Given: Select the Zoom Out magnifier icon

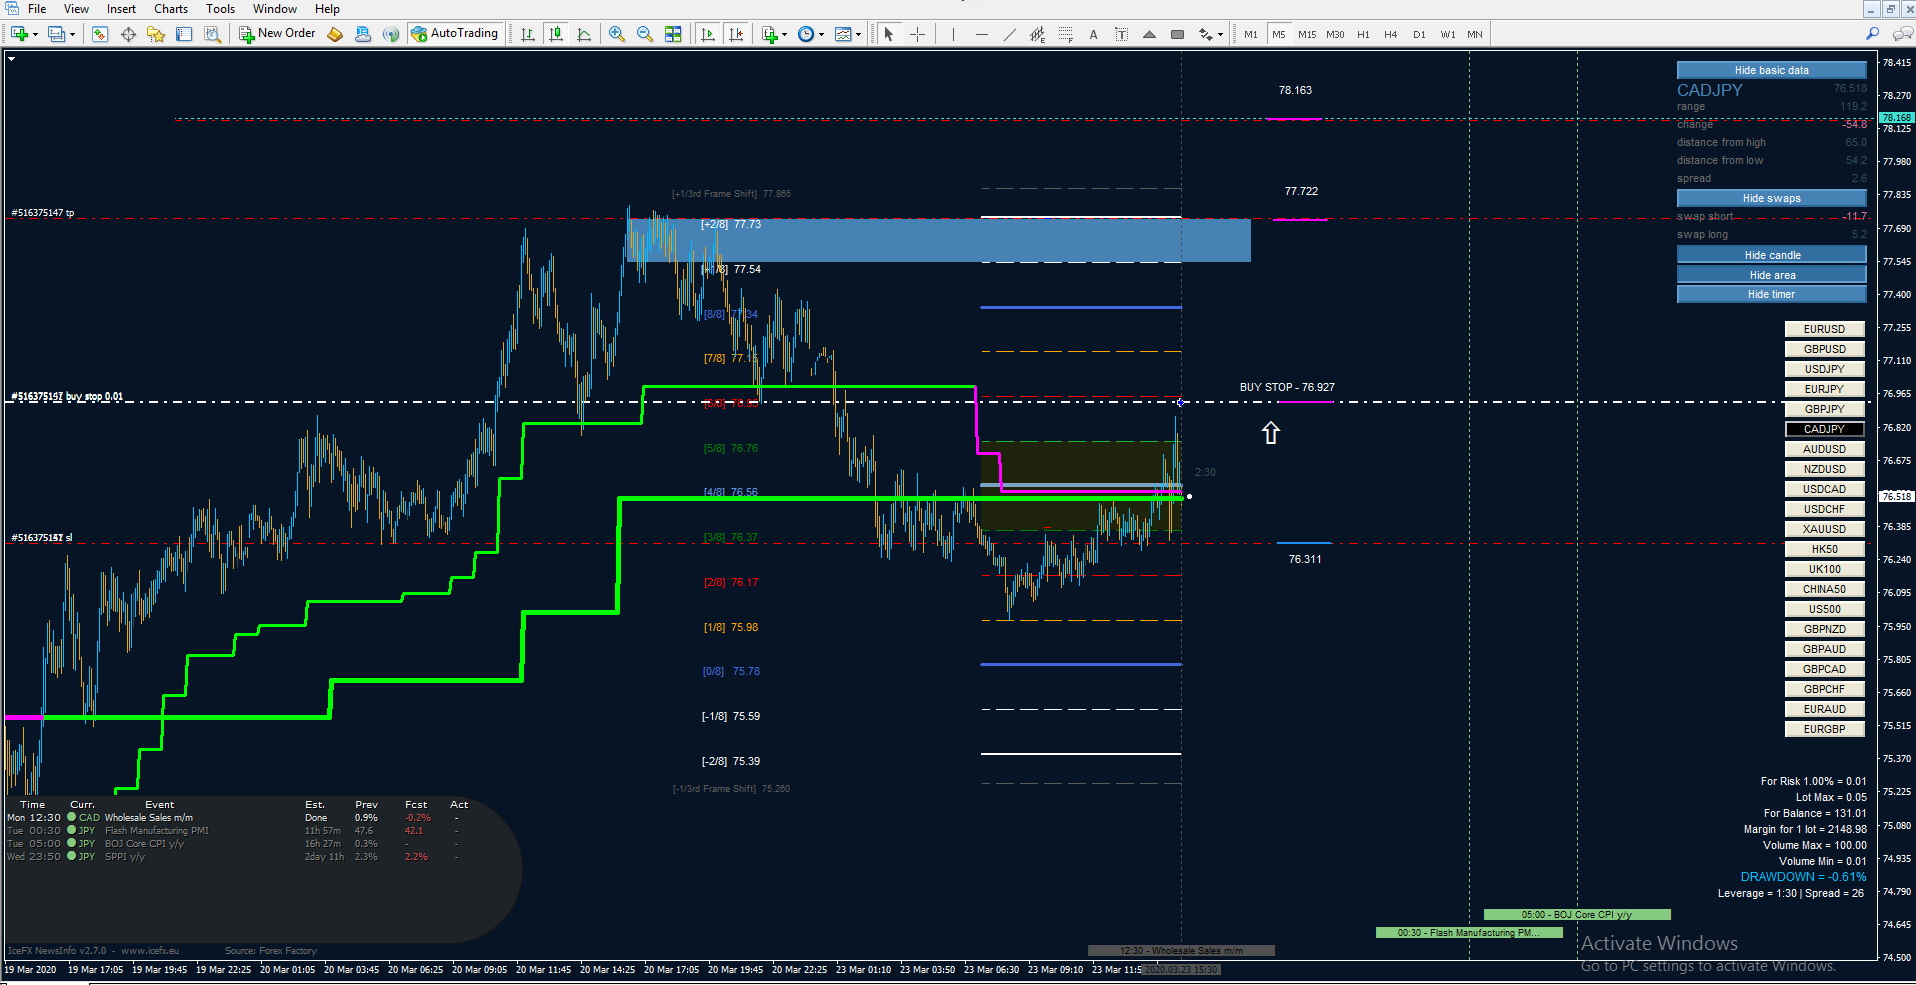Looking at the screenshot, I should [x=645, y=34].
